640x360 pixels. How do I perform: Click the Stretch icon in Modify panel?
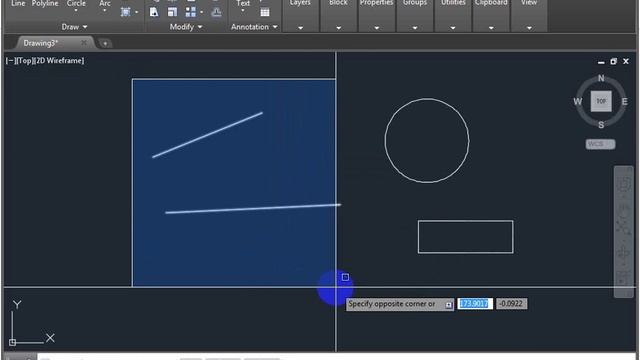point(154,12)
